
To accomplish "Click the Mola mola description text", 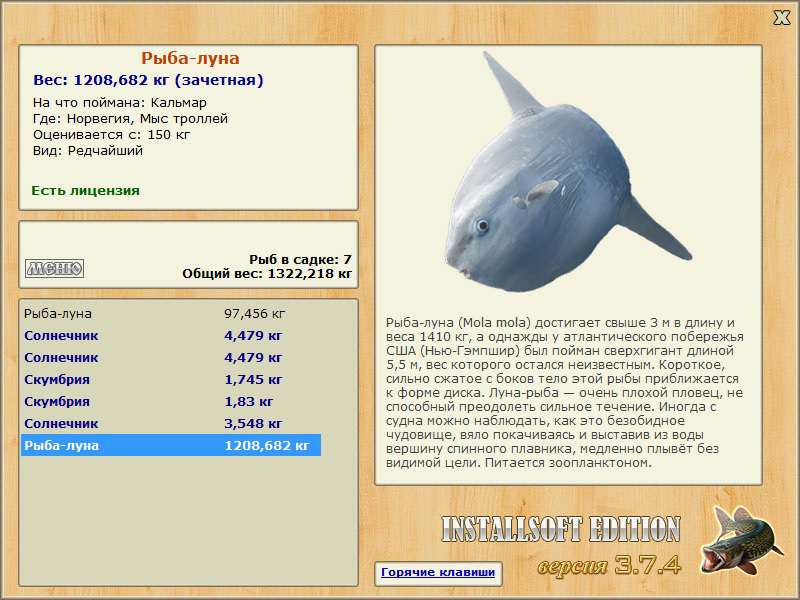I will click(x=565, y=393).
